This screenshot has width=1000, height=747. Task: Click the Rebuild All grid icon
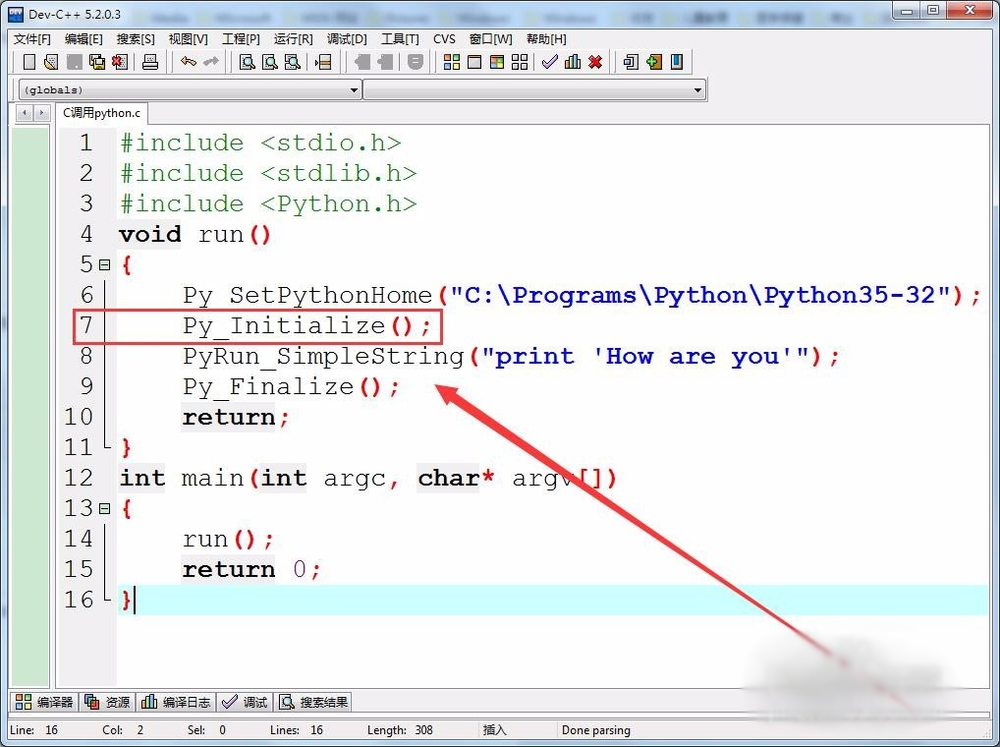[520, 62]
